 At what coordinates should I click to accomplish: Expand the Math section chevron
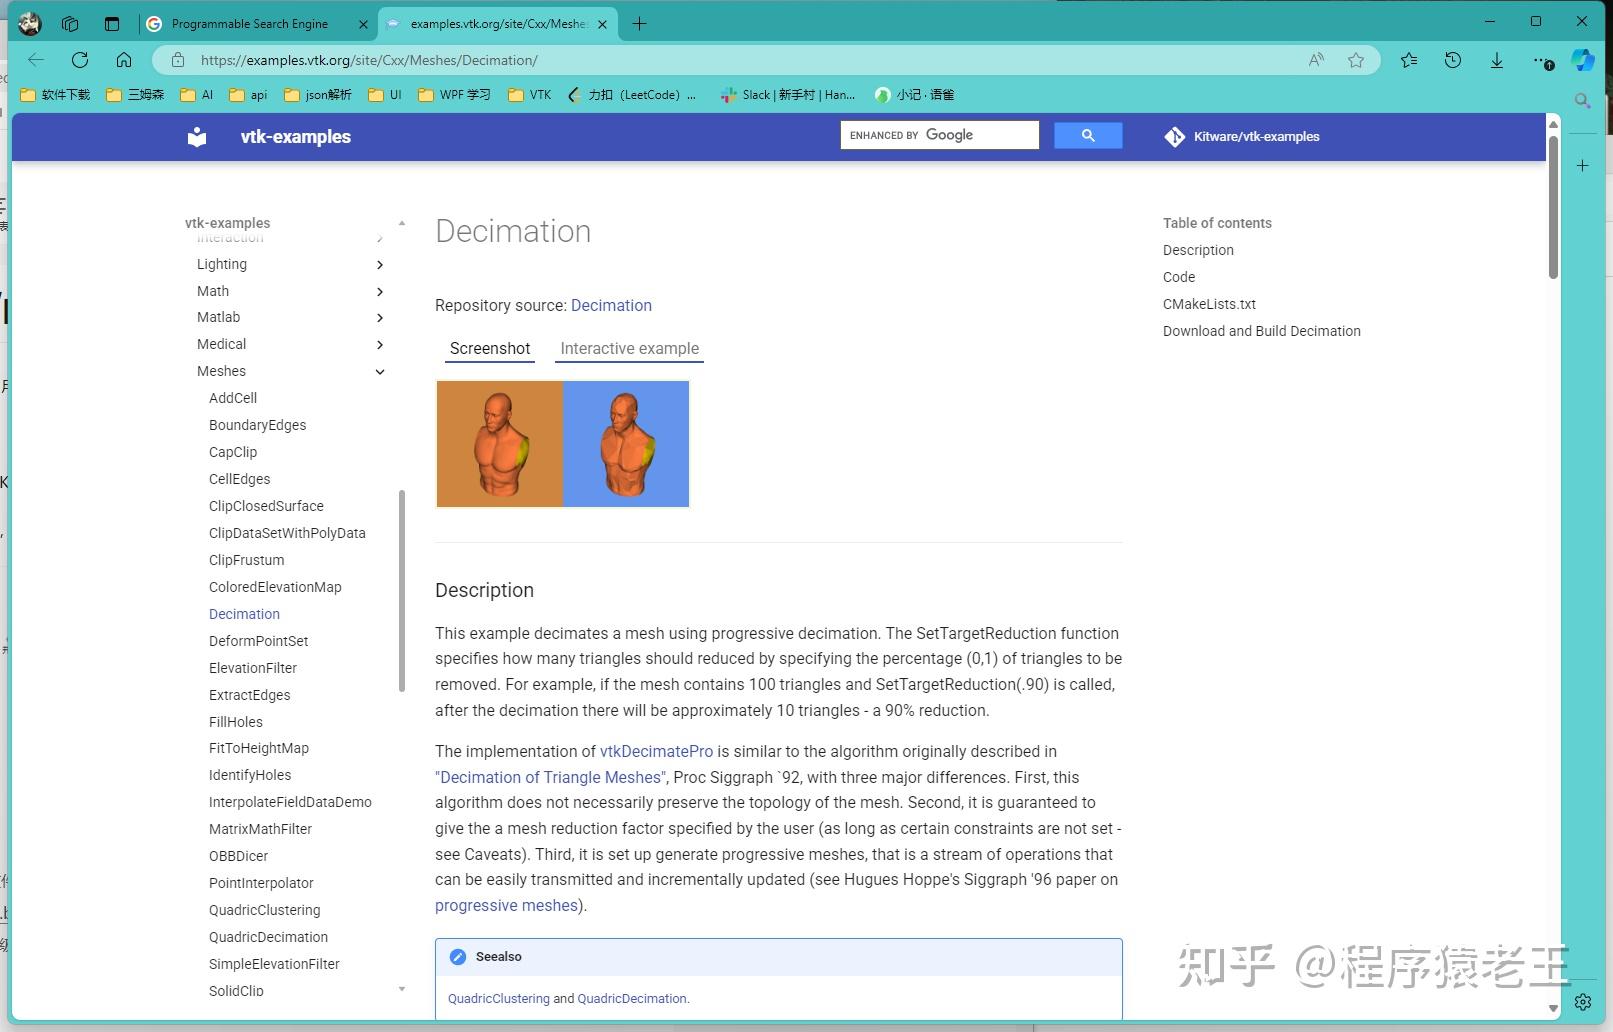[x=380, y=292]
